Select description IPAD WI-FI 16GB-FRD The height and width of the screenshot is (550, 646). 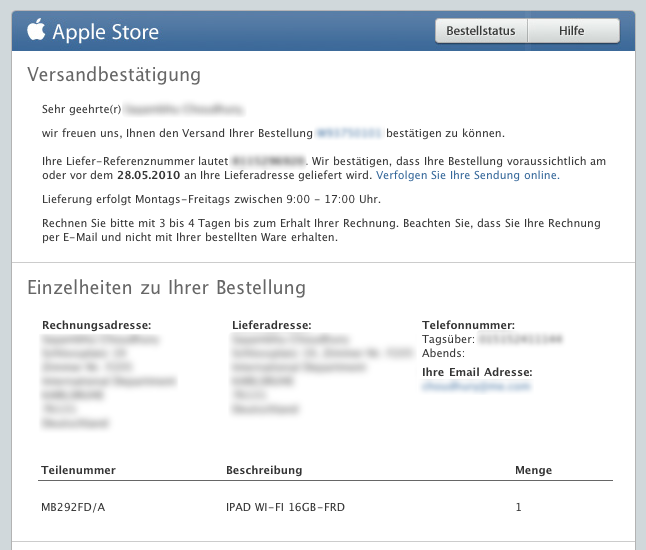(x=285, y=507)
